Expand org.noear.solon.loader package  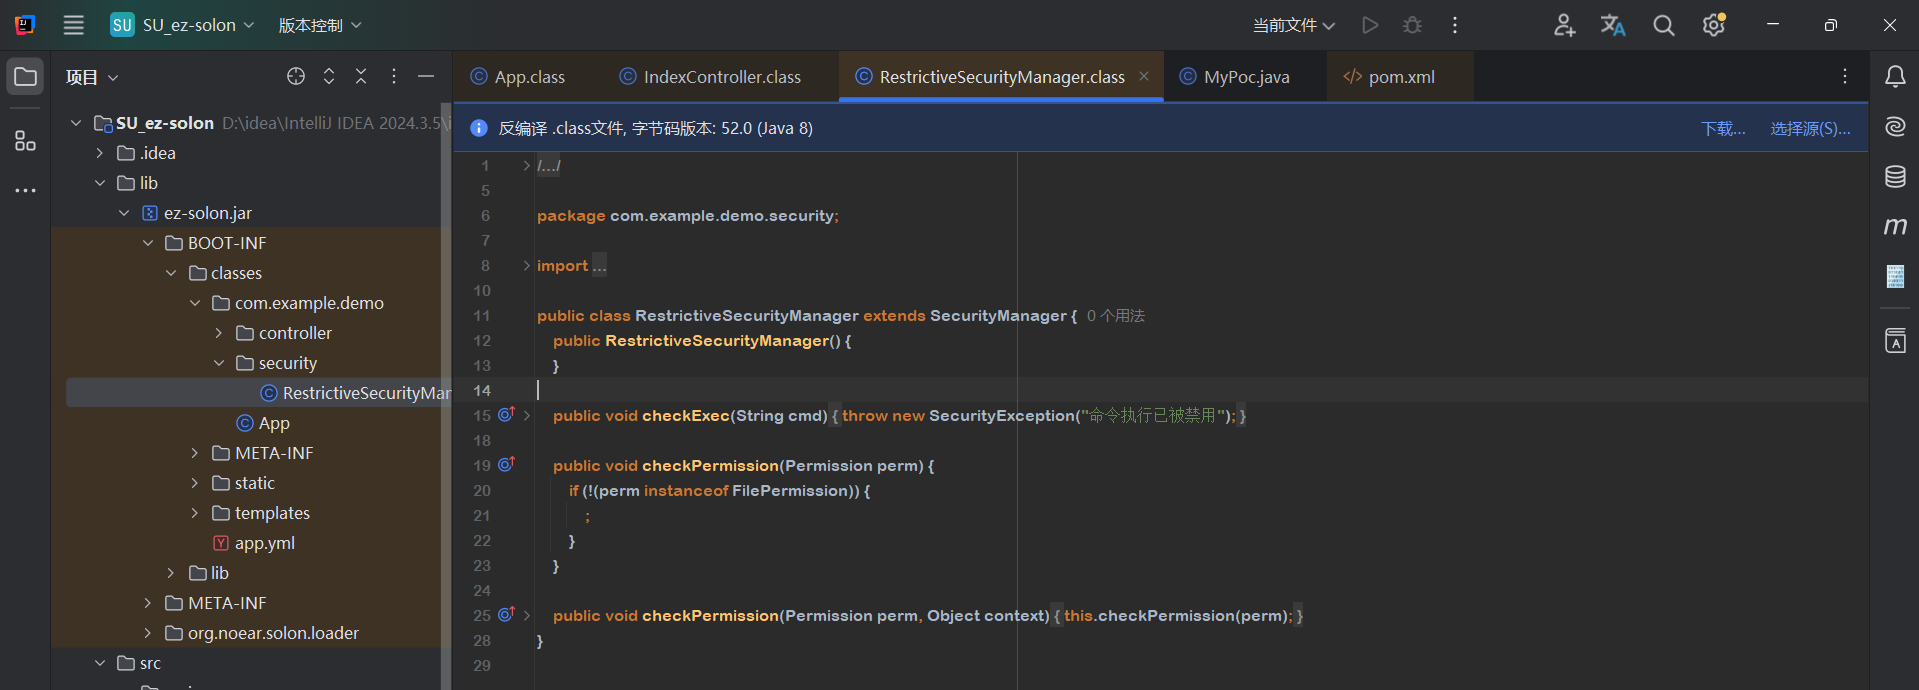coord(148,633)
